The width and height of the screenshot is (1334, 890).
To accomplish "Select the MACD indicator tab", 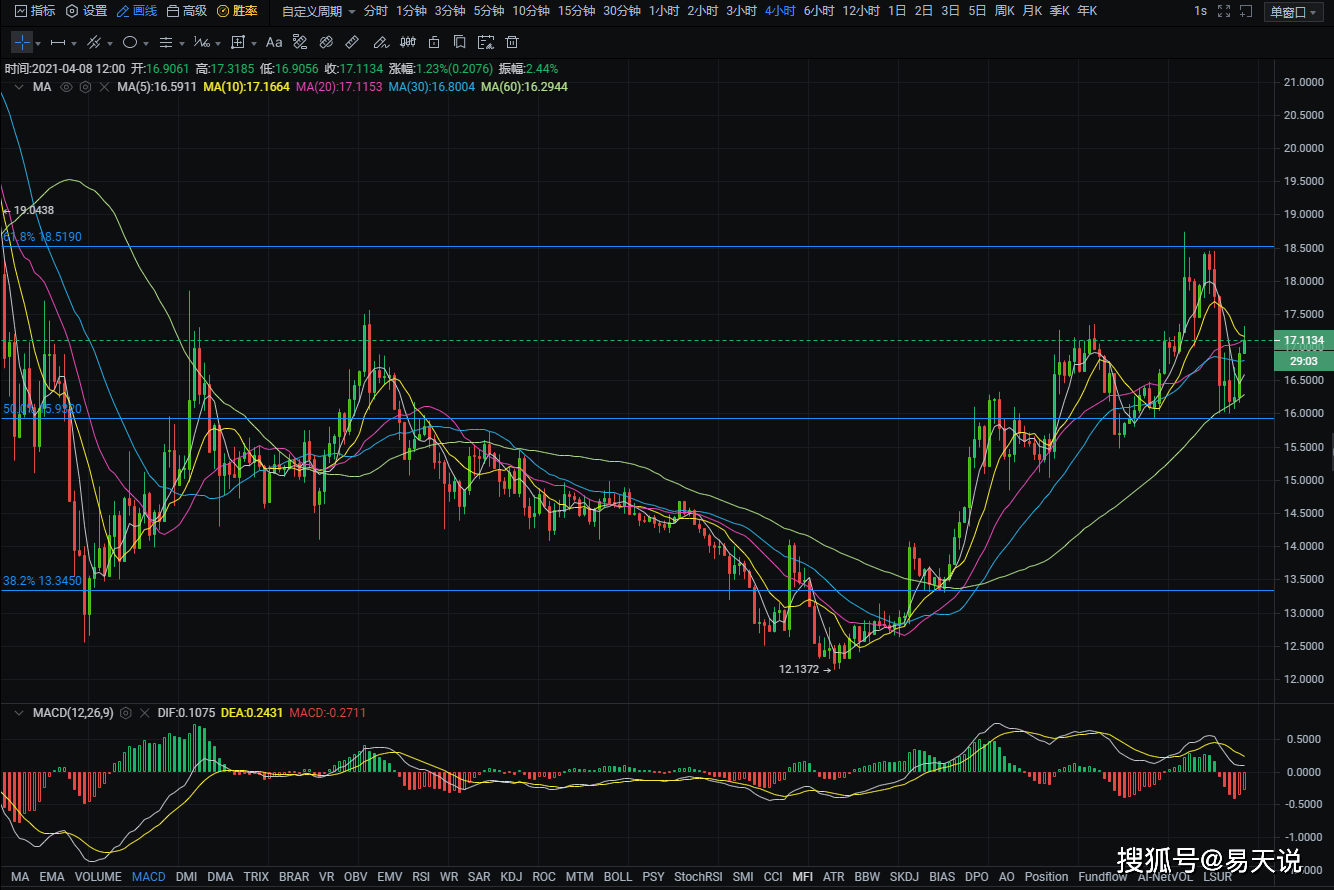I will [149, 877].
